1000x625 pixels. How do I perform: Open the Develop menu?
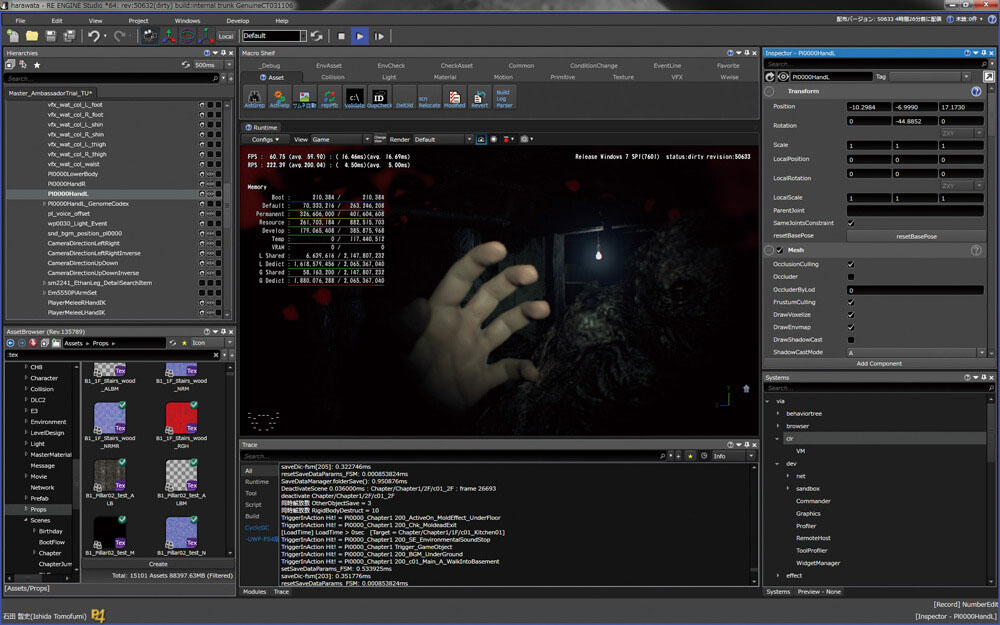tap(238, 20)
